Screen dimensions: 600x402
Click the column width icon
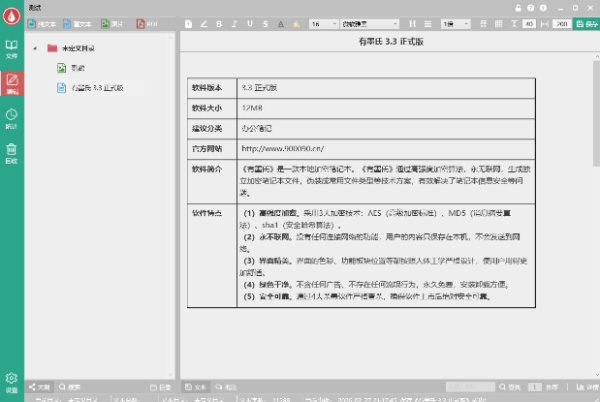pyautogui.click(x=545, y=24)
